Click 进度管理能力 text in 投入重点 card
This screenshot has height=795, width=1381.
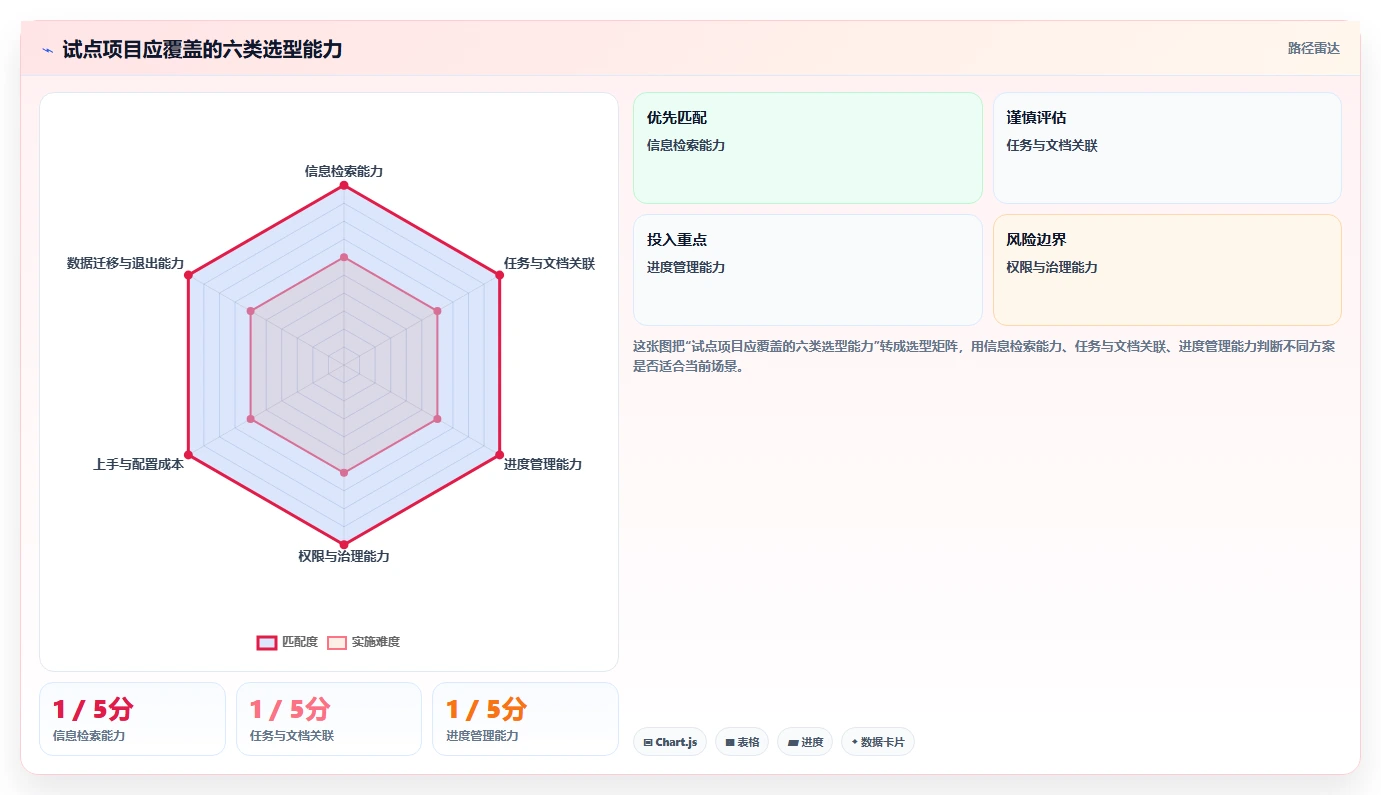(x=686, y=267)
